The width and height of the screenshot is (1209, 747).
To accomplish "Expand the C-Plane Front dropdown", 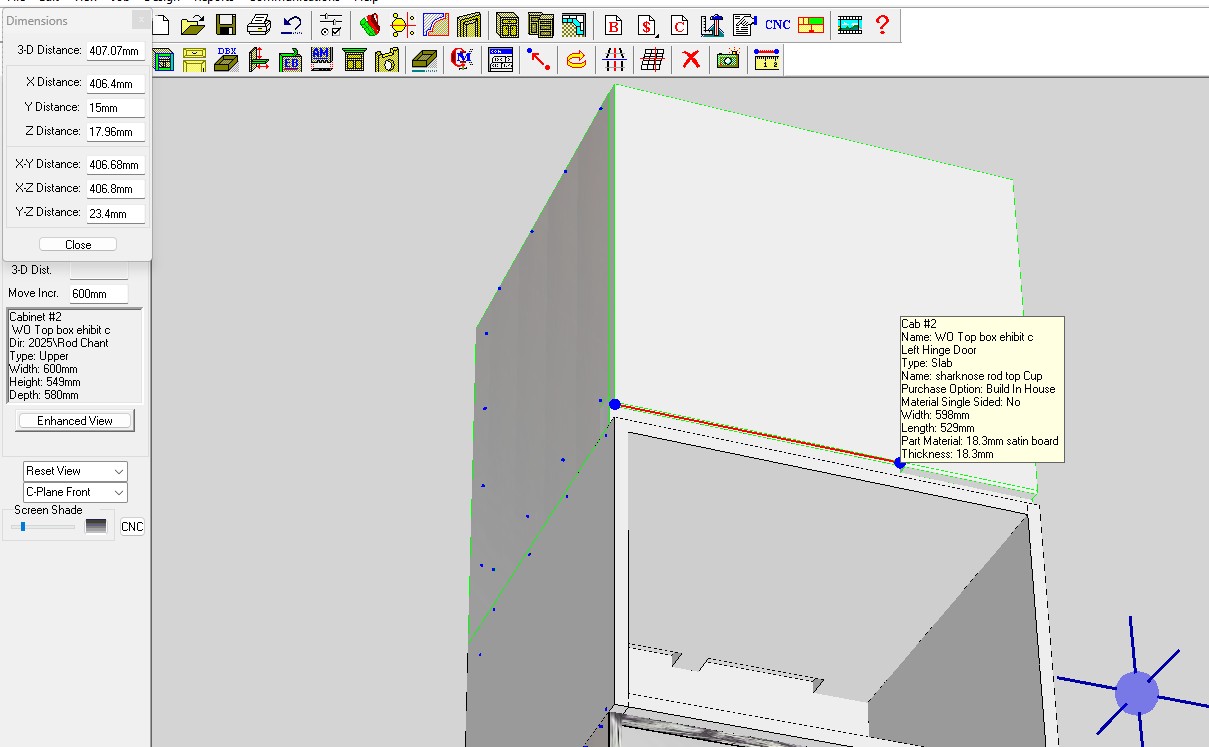I will [76, 492].
